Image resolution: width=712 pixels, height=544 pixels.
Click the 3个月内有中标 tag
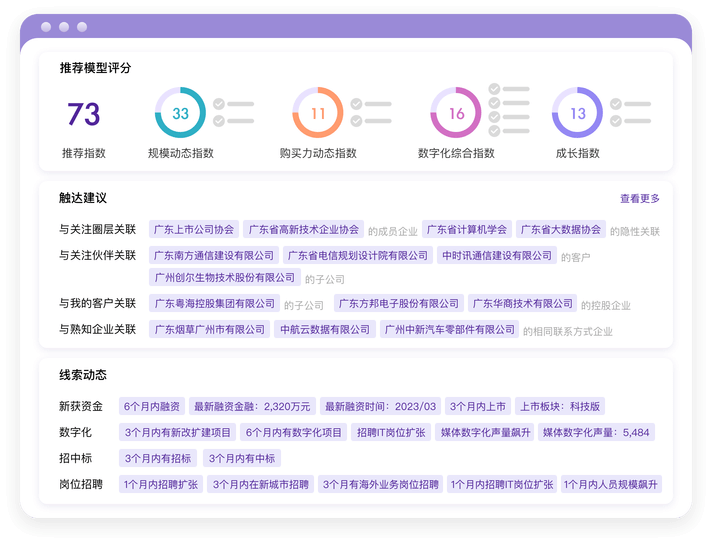pyautogui.click(x=242, y=458)
